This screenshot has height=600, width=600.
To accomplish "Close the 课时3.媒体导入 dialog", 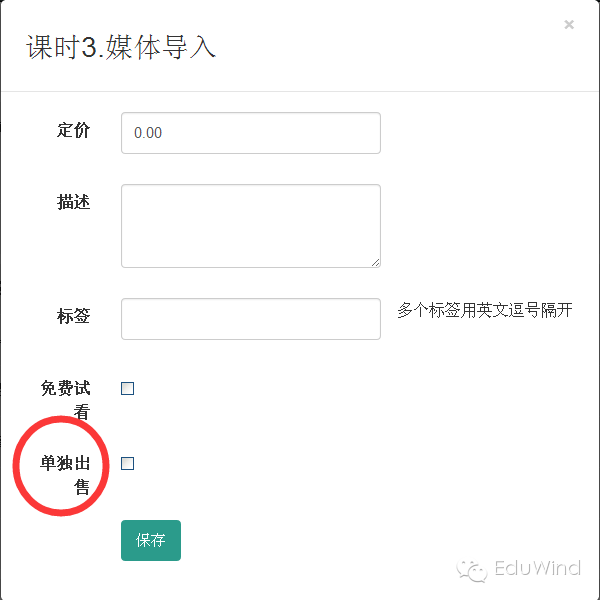I will (x=569, y=24).
